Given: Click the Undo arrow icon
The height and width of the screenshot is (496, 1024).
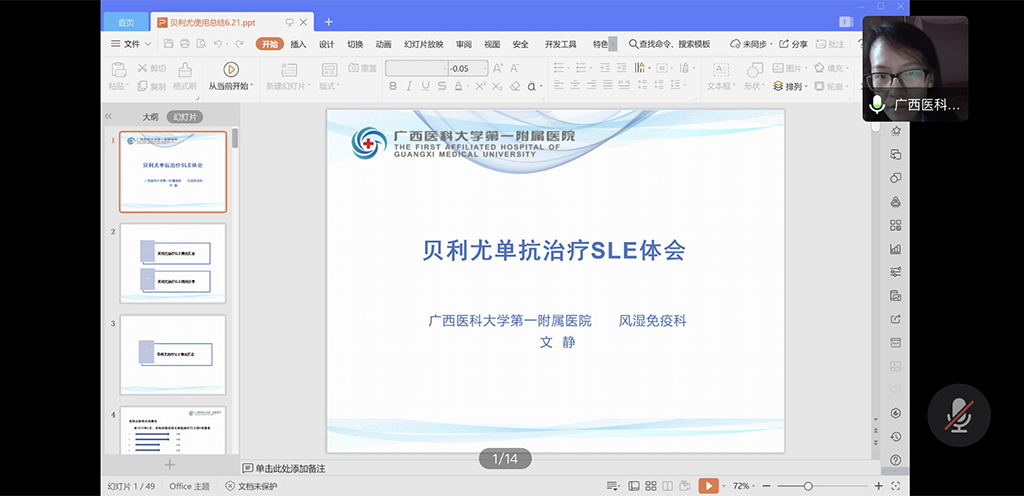Looking at the screenshot, I should click(217, 44).
